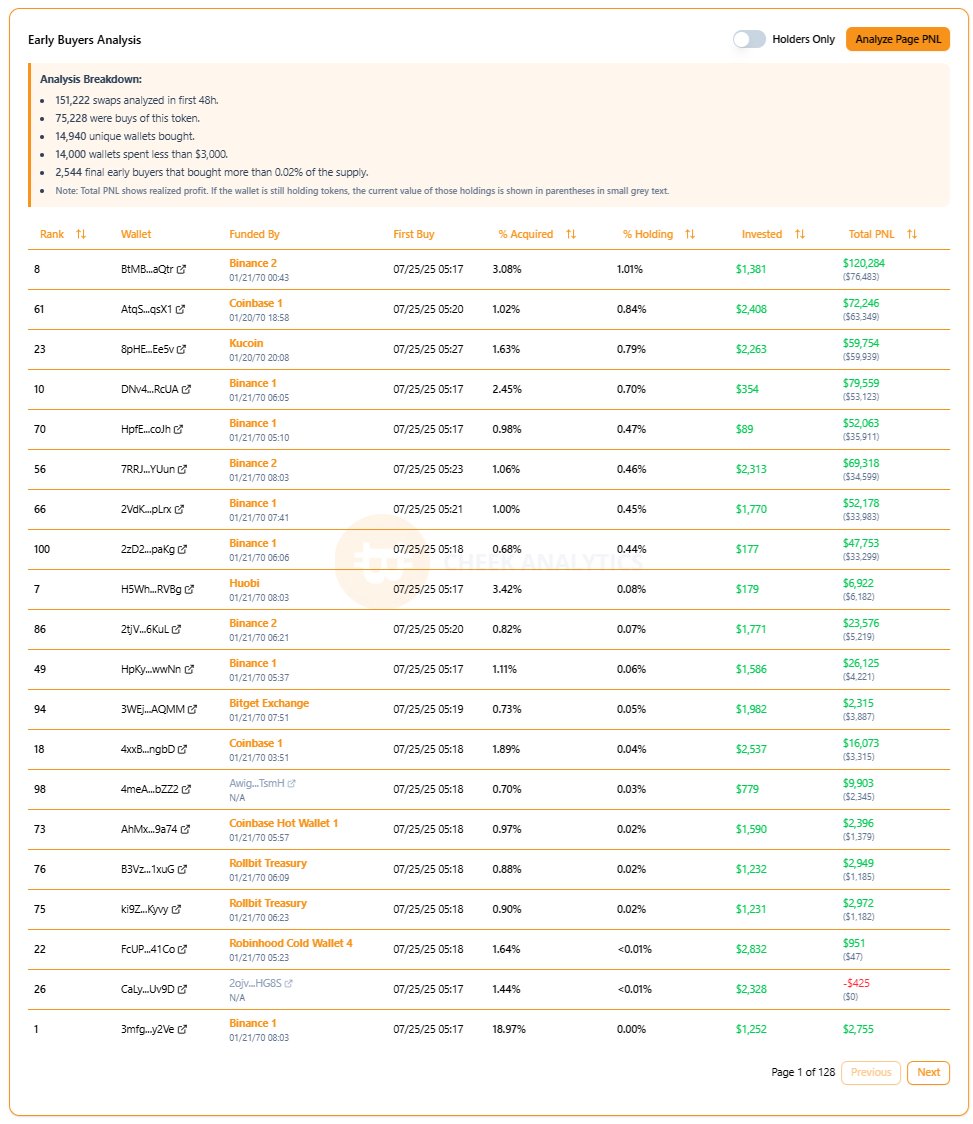The image size is (973, 1124).
Task: Click the First Buy column header
Action: click(x=414, y=234)
